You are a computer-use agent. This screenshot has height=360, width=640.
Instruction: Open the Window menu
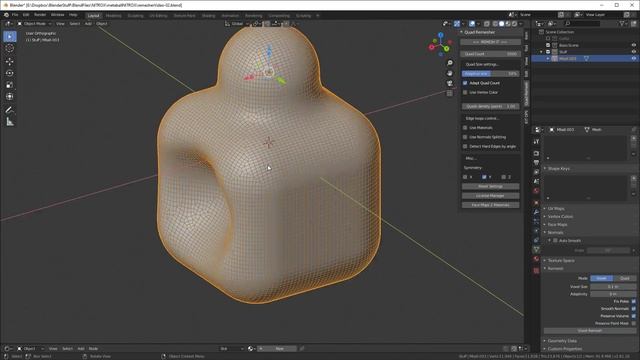tap(58, 15)
